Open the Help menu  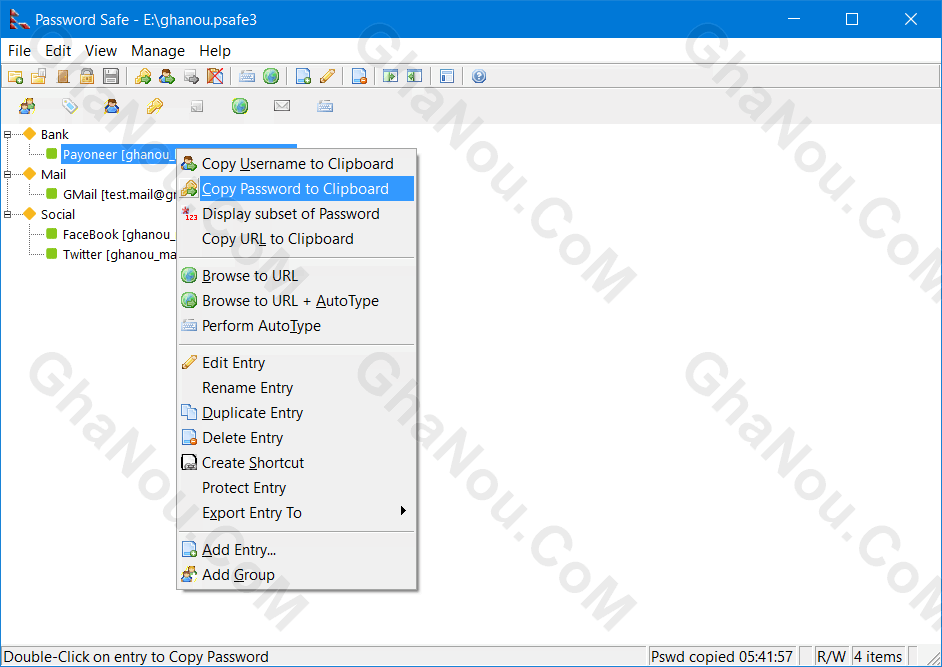(x=214, y=51)
